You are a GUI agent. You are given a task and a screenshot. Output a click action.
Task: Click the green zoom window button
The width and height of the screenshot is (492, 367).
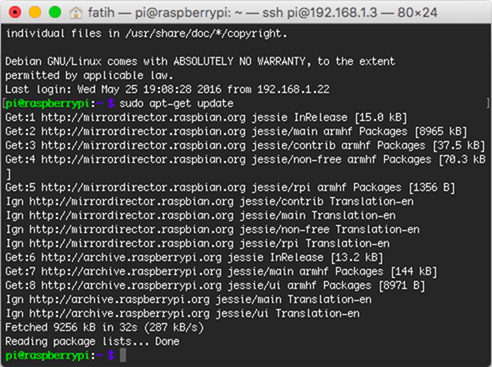[x=55, y=12]
